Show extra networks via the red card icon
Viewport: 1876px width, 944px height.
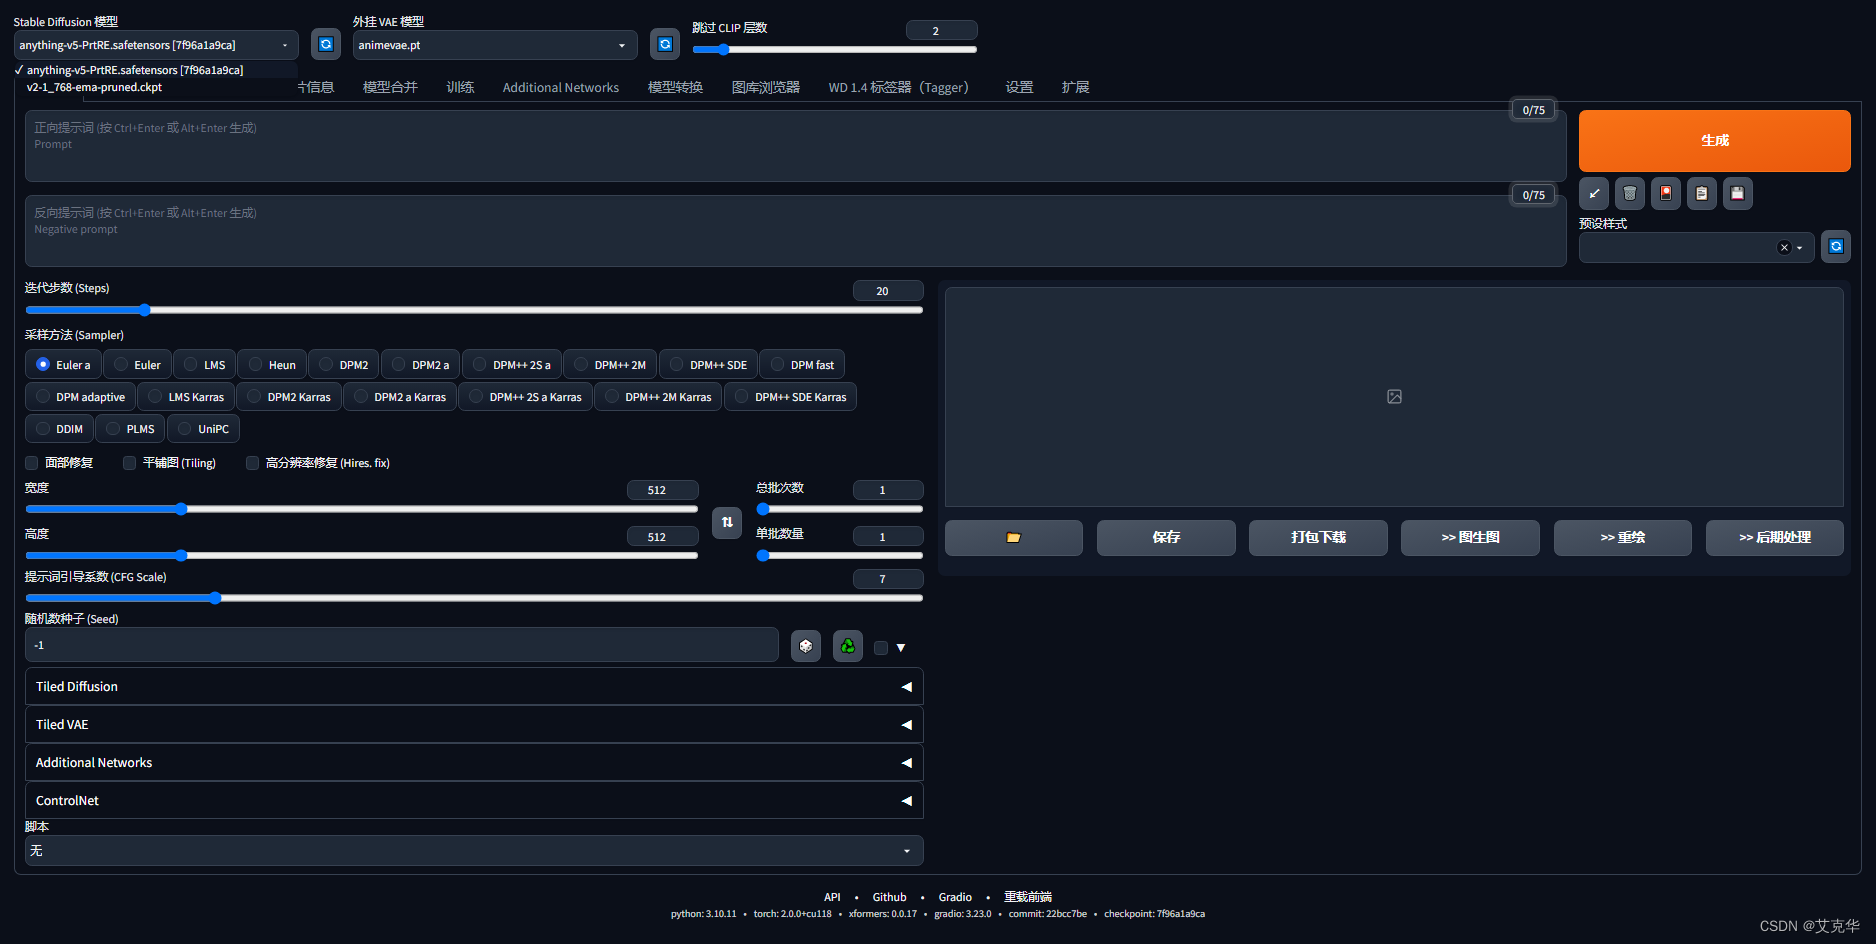(1666, 193)
